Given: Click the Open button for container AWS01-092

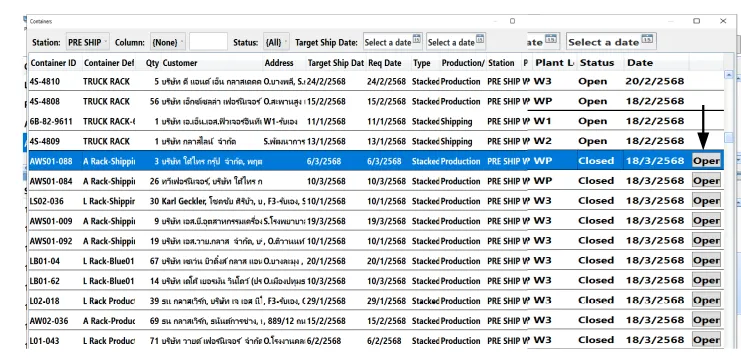Looking at the screenshot, I should 706,240.
